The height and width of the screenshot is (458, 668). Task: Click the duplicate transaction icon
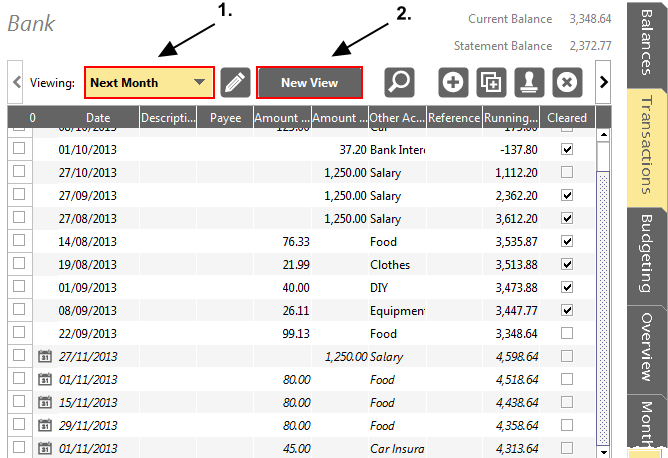(491, 82)
